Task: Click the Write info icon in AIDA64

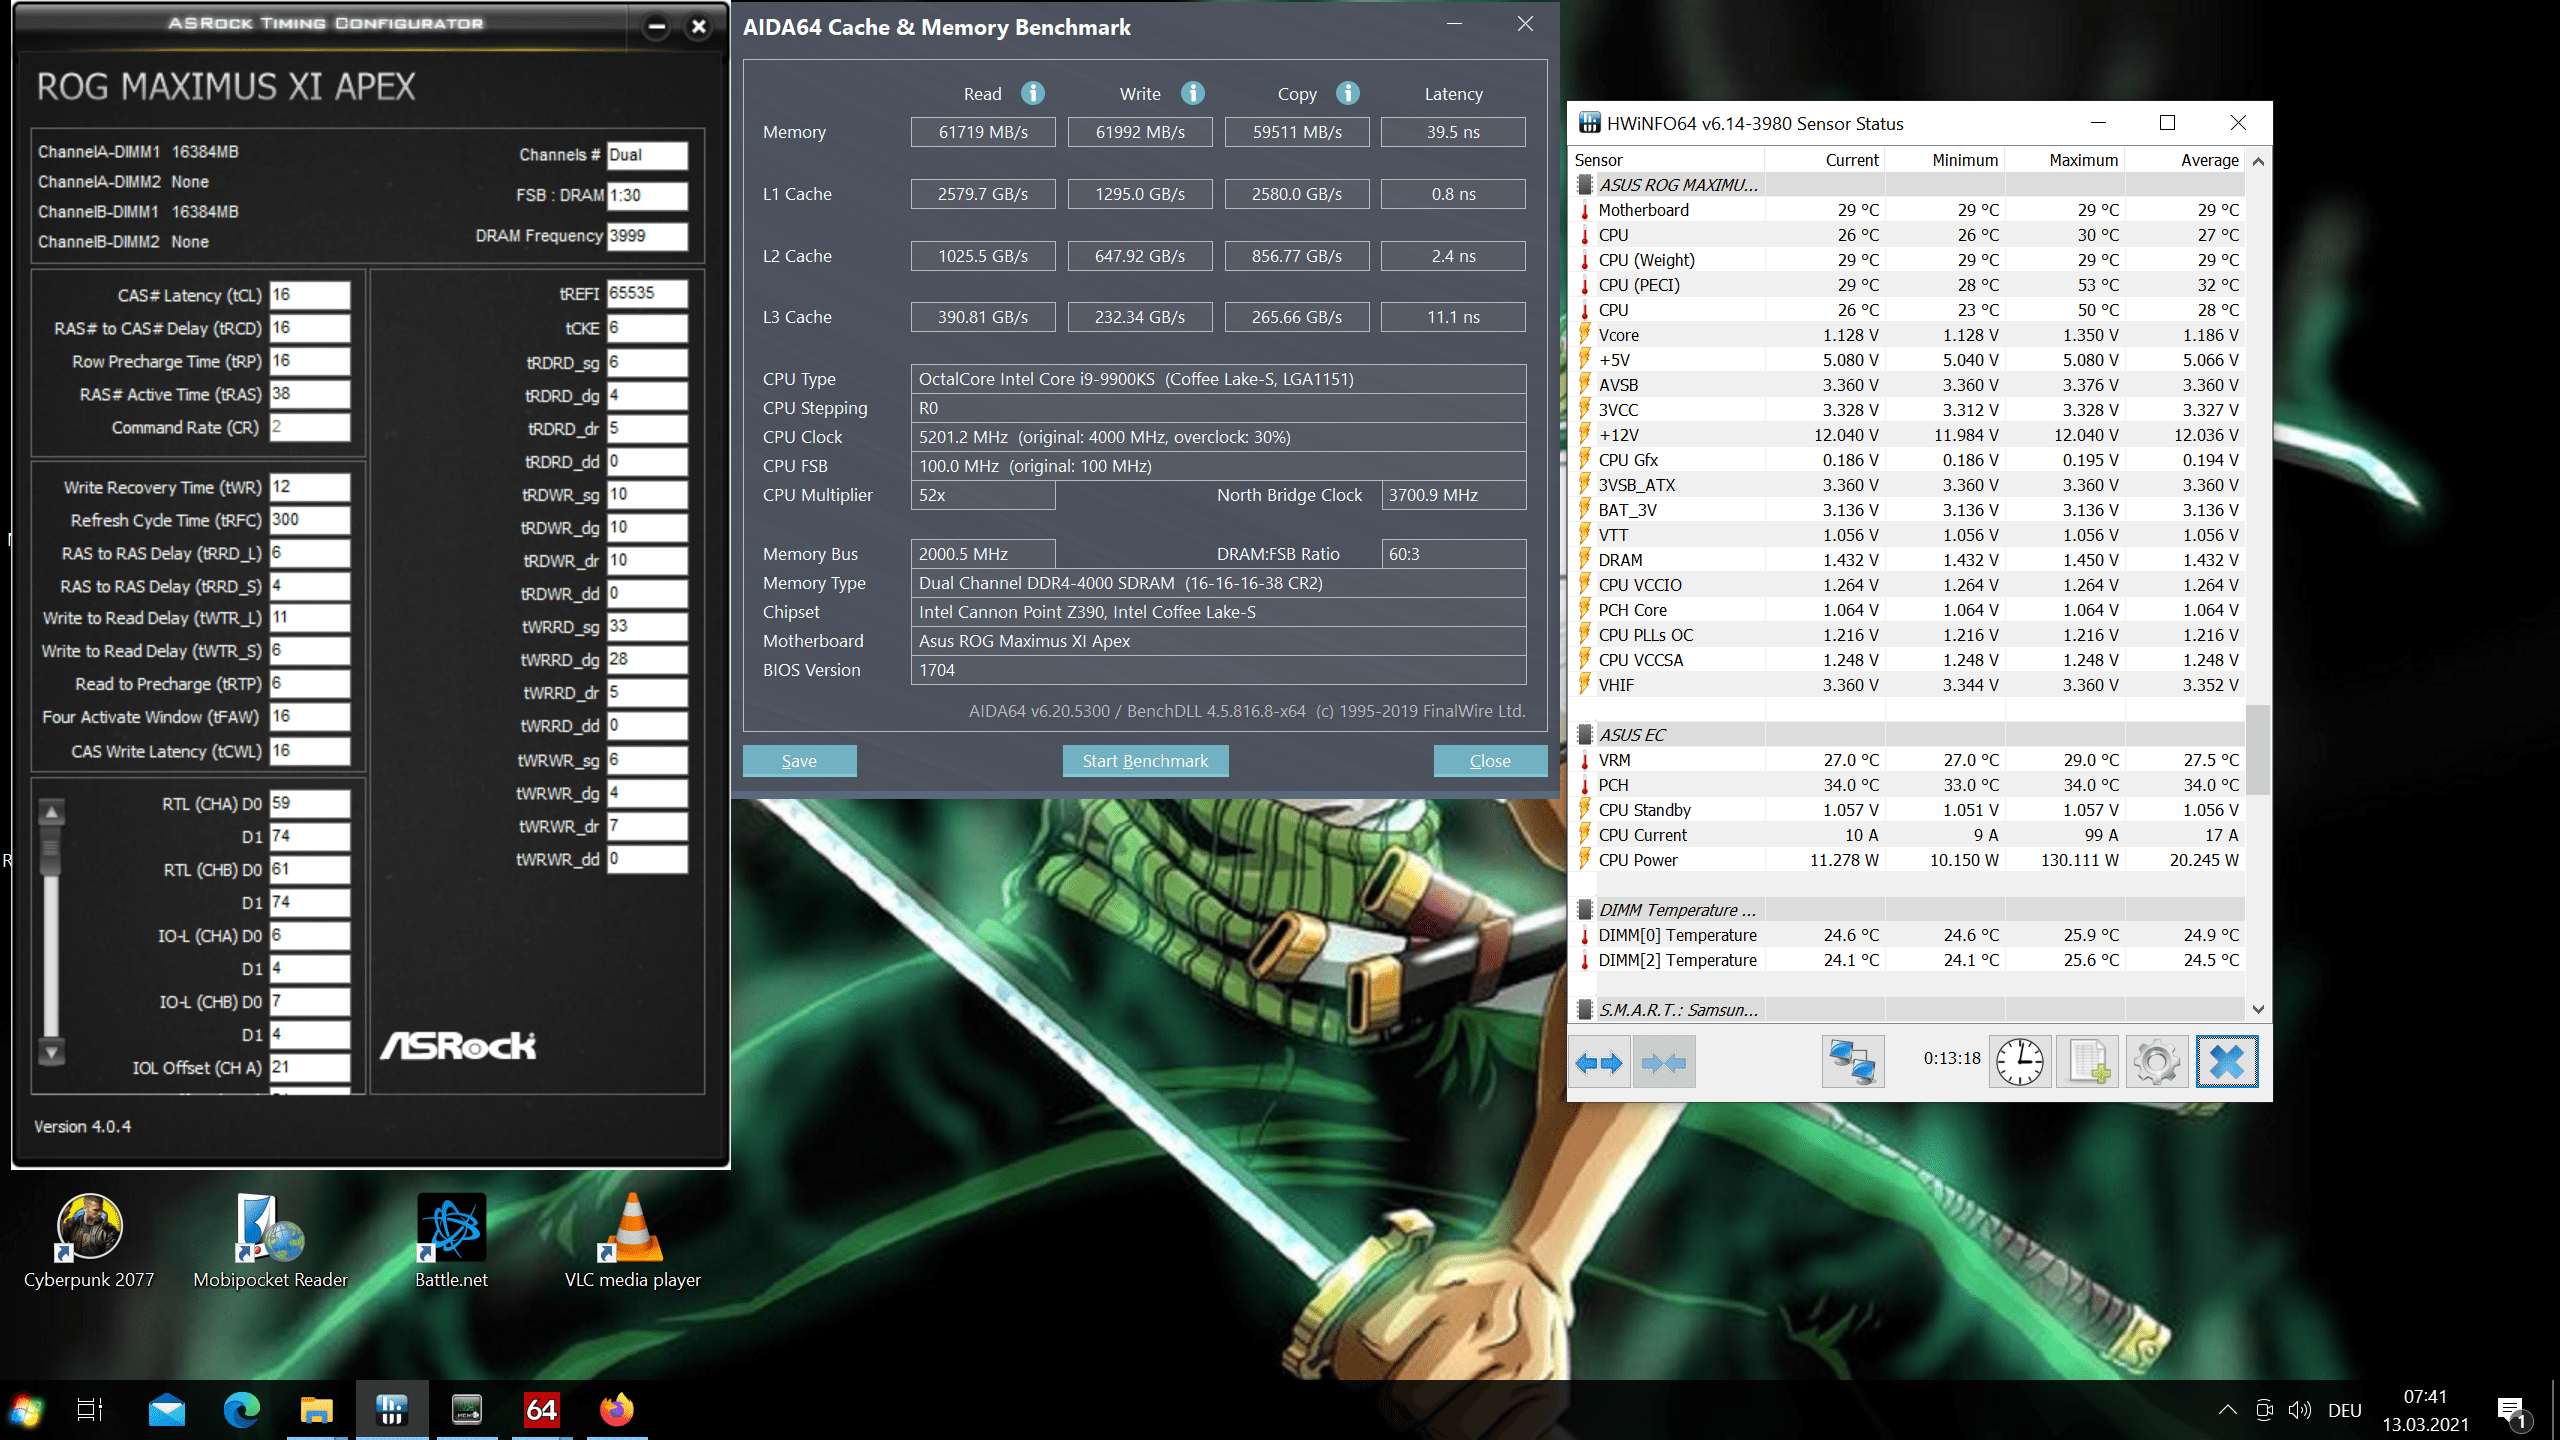Action: 1192,93
